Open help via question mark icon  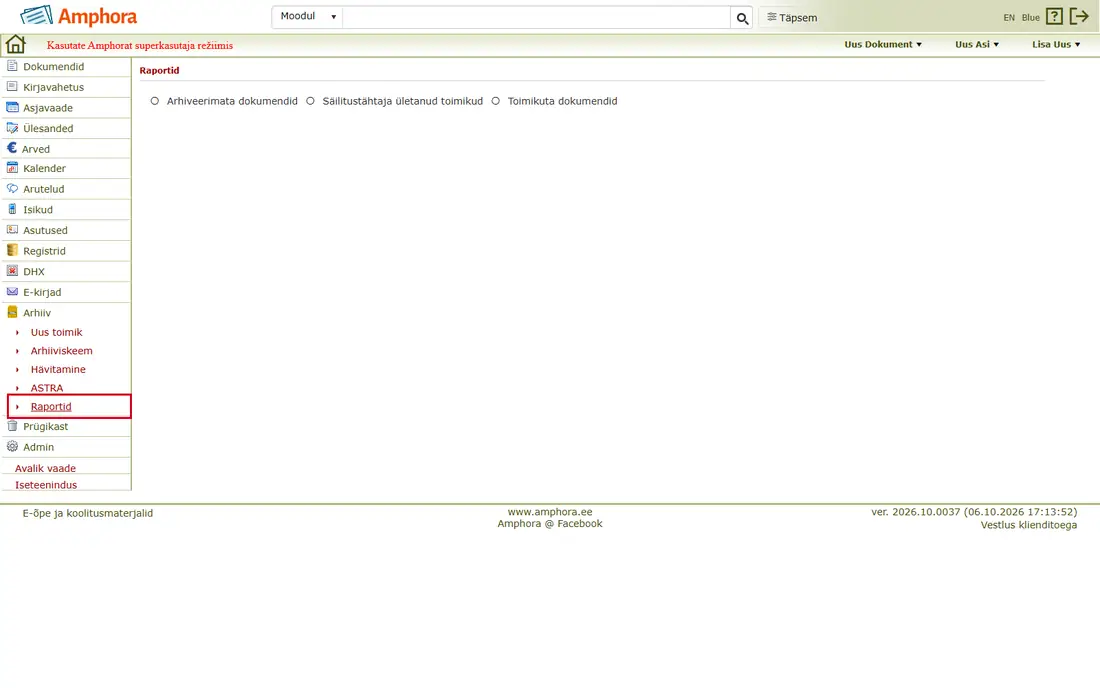[x=1054, y=17]
